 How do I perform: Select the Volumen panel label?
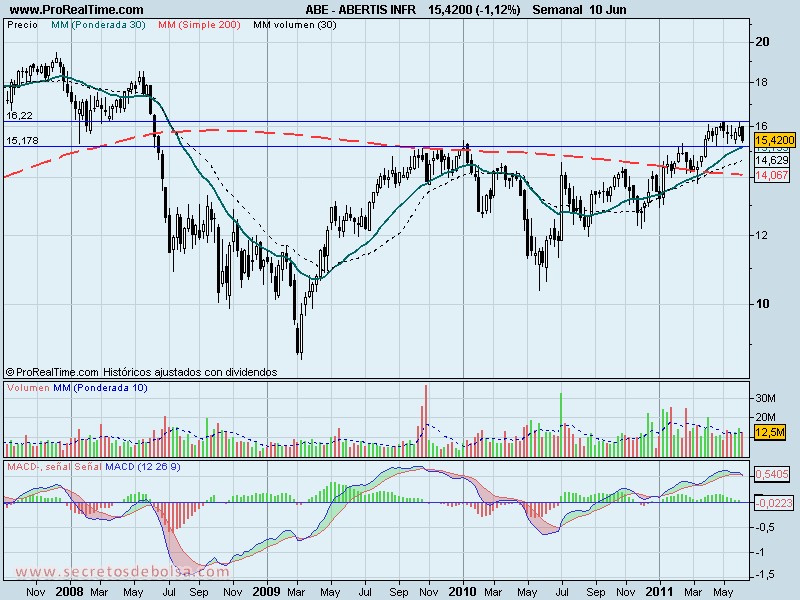point(28,388)
